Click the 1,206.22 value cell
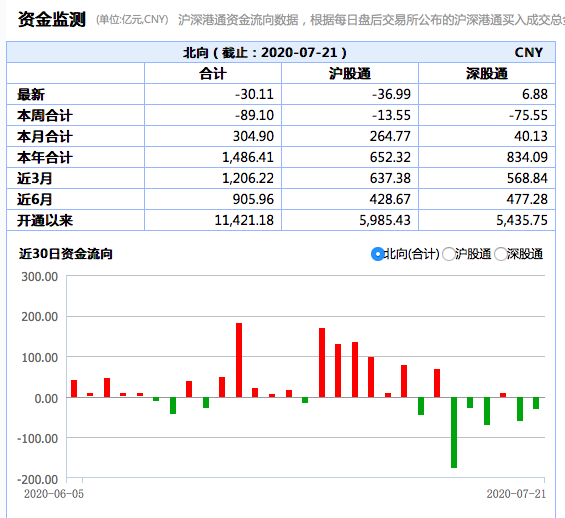The height and width of the screenshot is (518, 565). point(213,178)
